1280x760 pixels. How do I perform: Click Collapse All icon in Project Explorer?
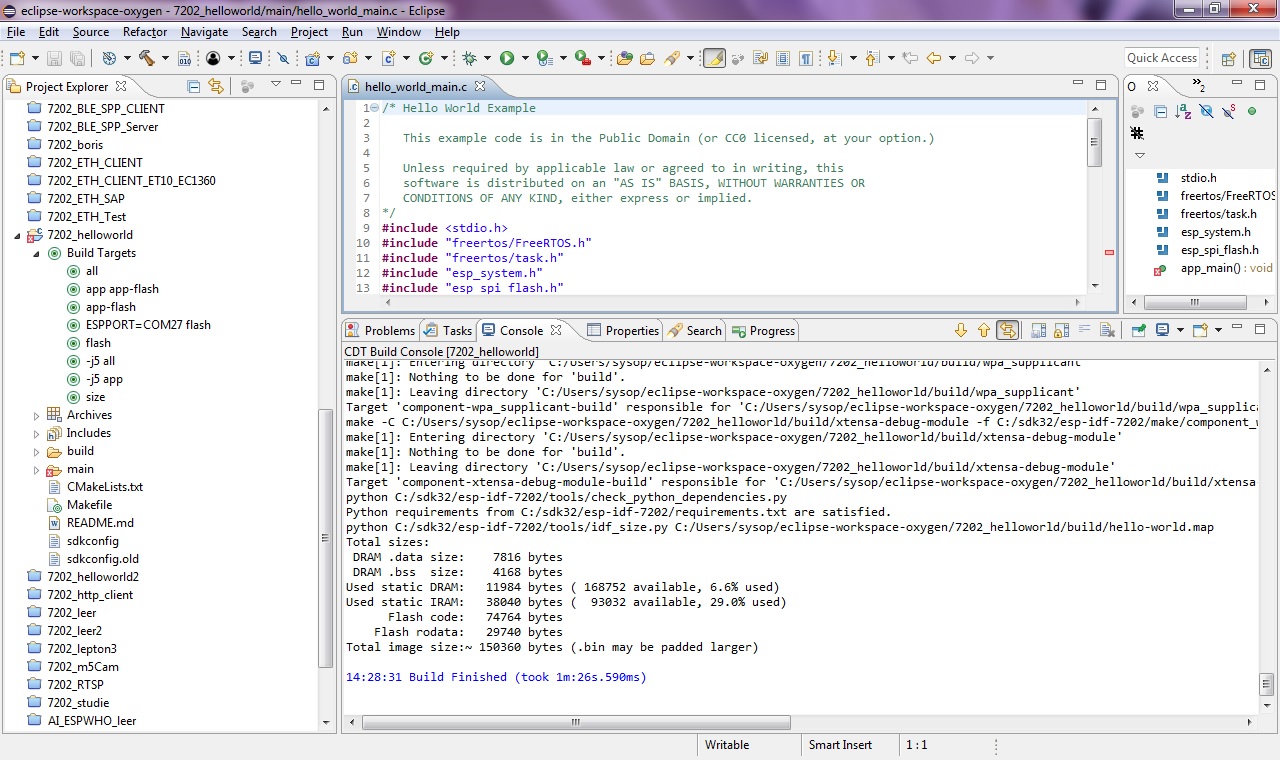tap(194, 86)
